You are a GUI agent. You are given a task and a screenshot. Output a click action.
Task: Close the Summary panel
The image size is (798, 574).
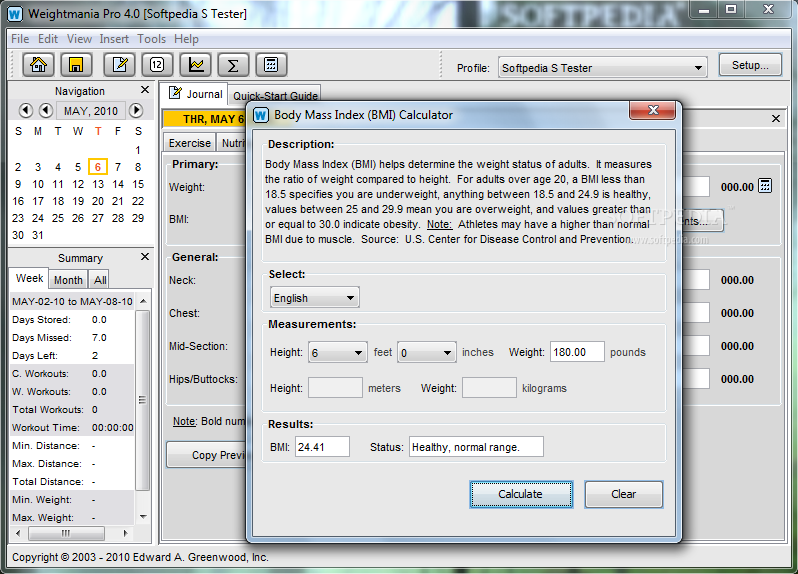[x=145, y=256]
